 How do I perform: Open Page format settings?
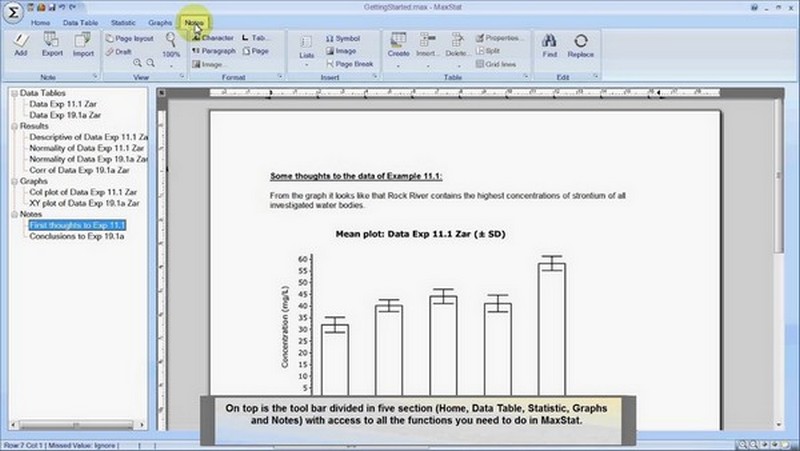coord(256,51)
